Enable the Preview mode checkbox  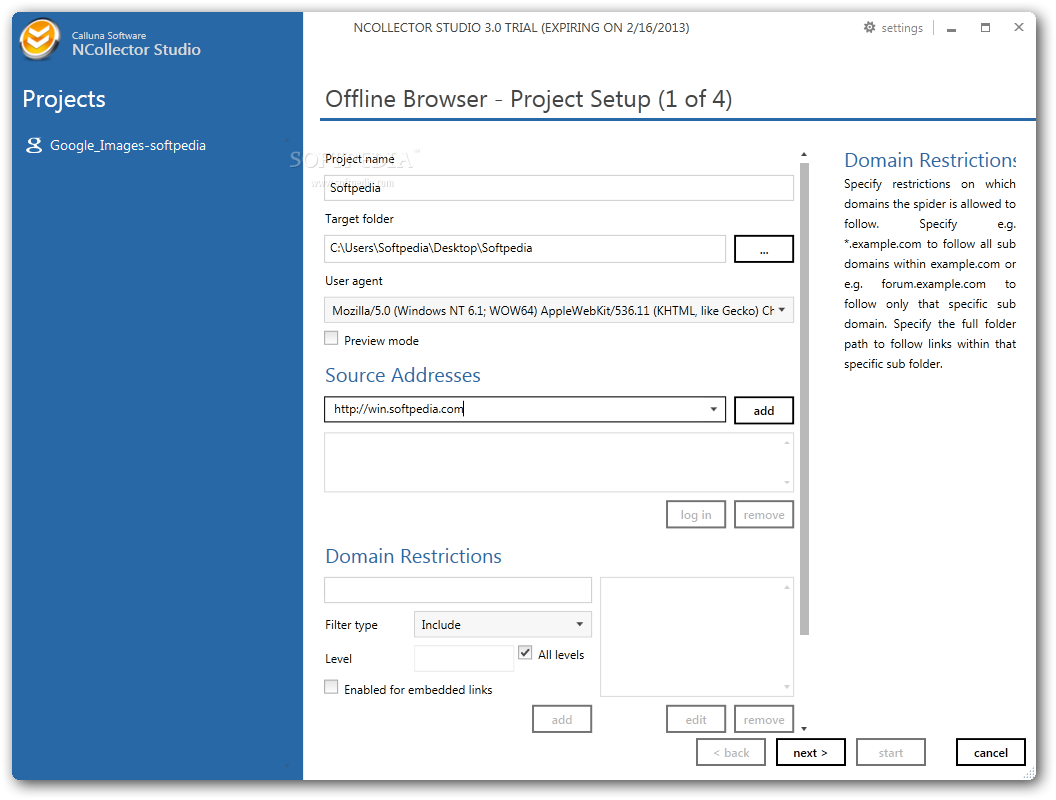331,339
